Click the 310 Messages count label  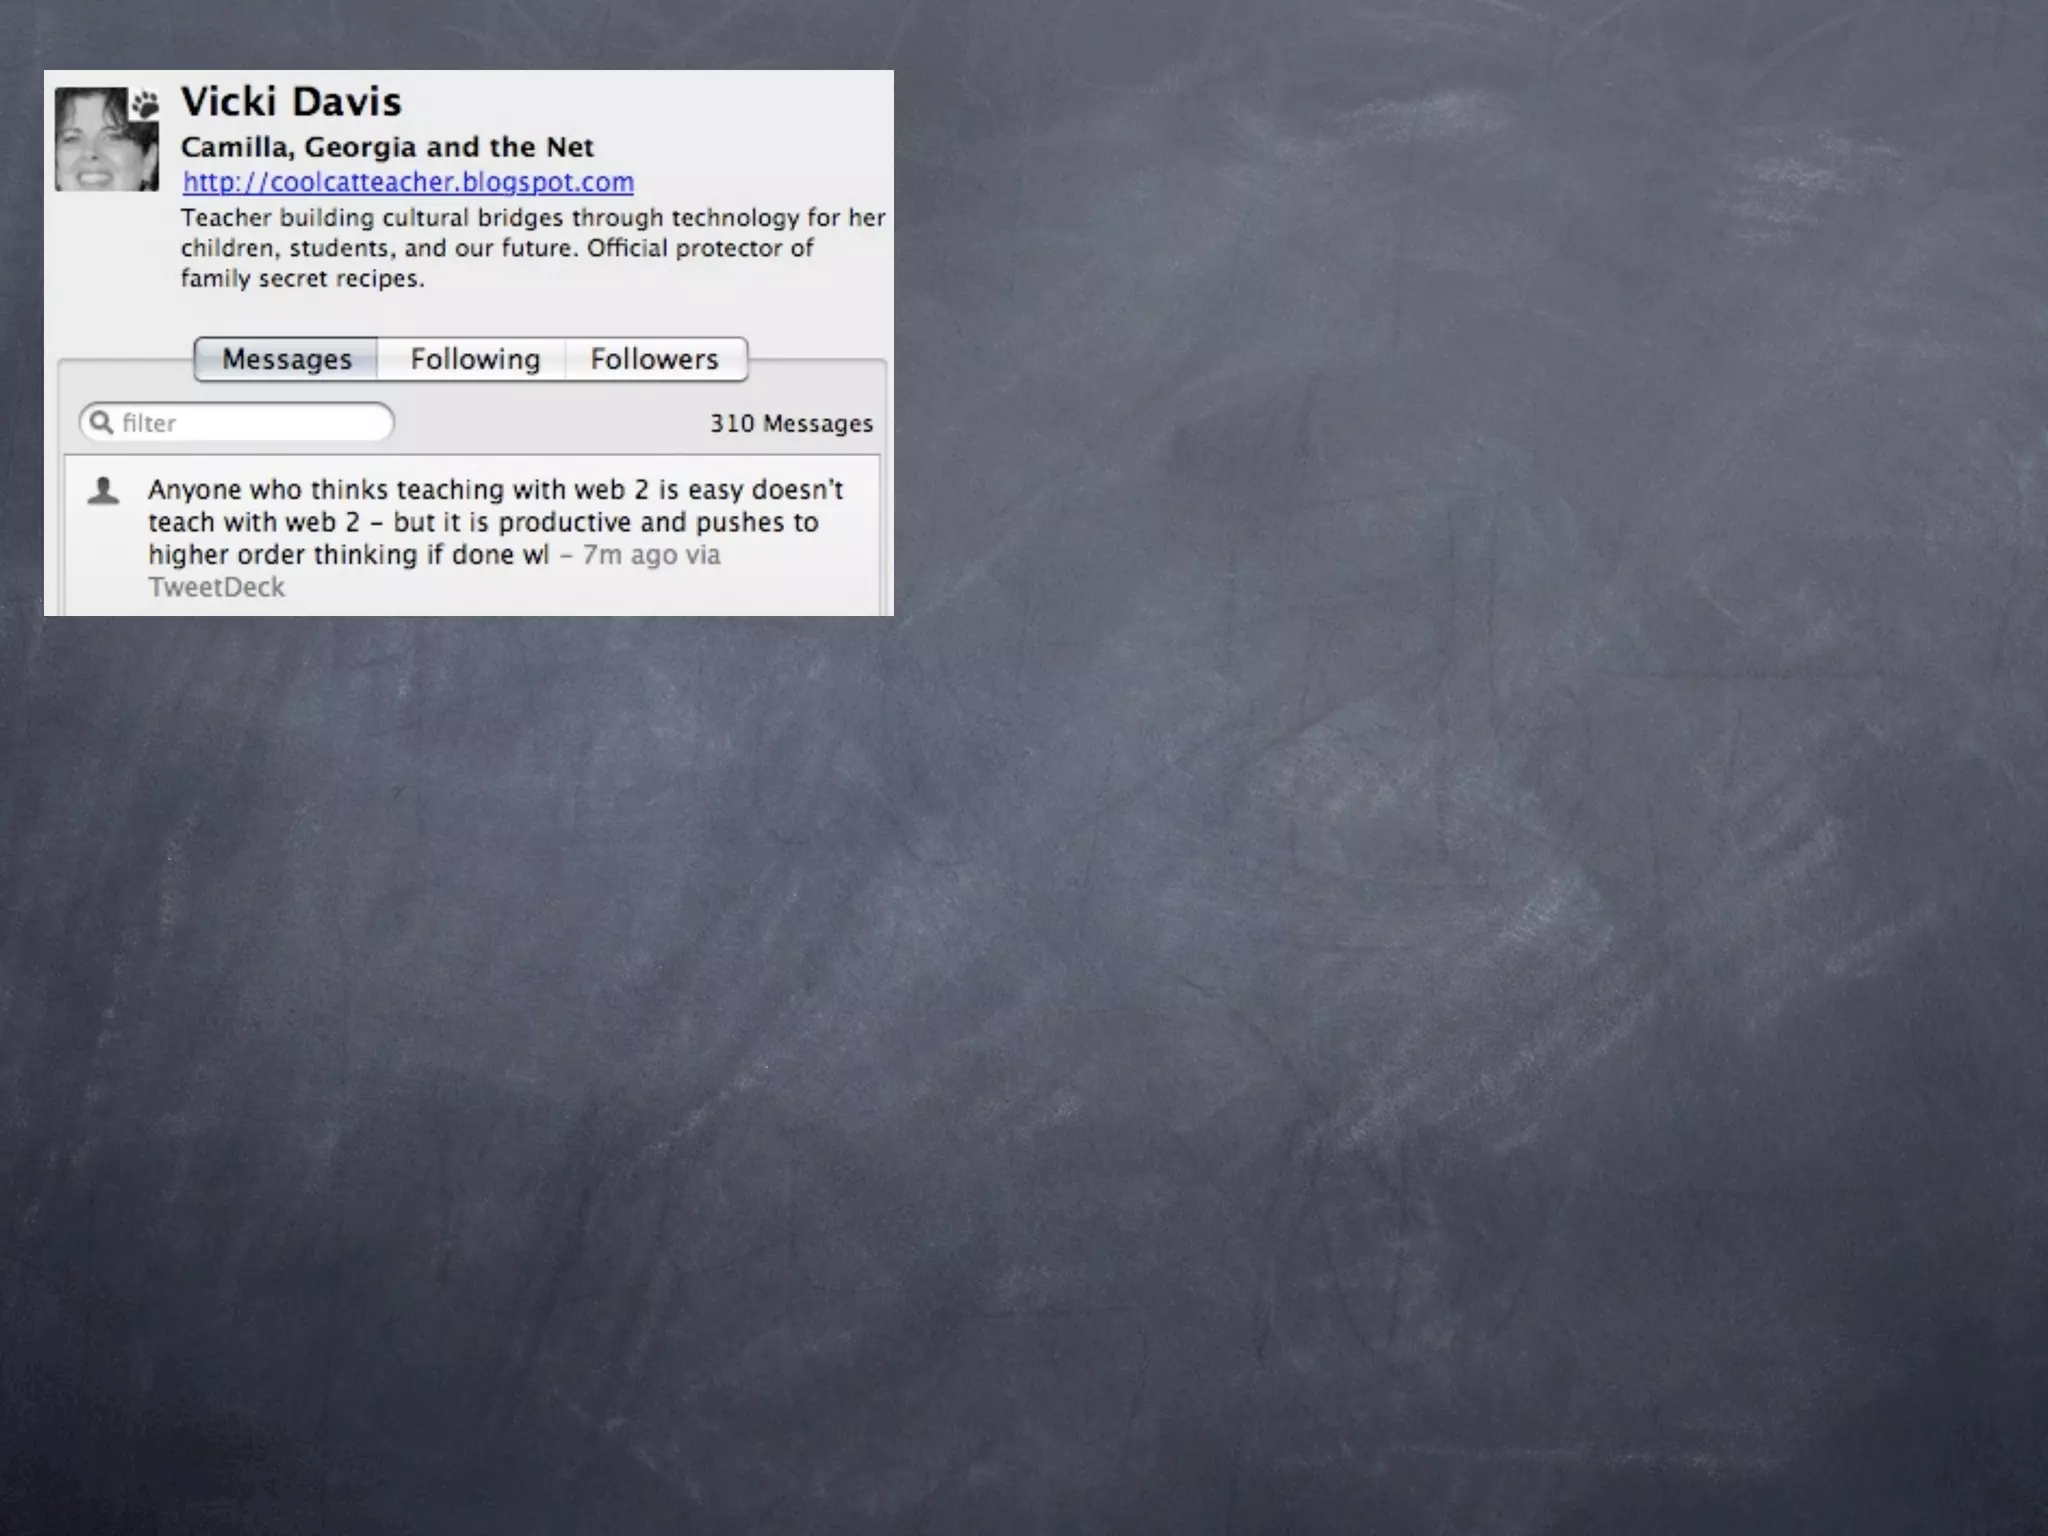[x=791, y=424]
